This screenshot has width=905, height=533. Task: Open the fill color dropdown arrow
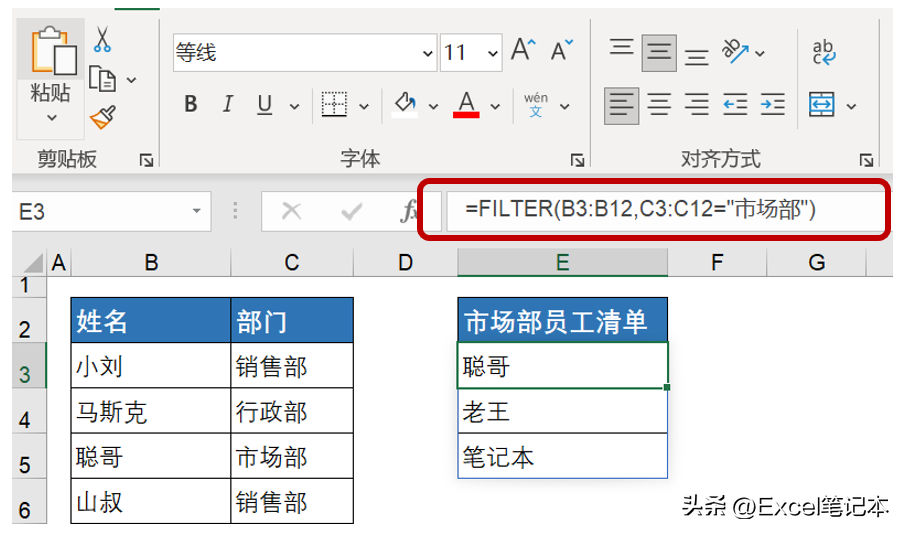click(433, 106)
